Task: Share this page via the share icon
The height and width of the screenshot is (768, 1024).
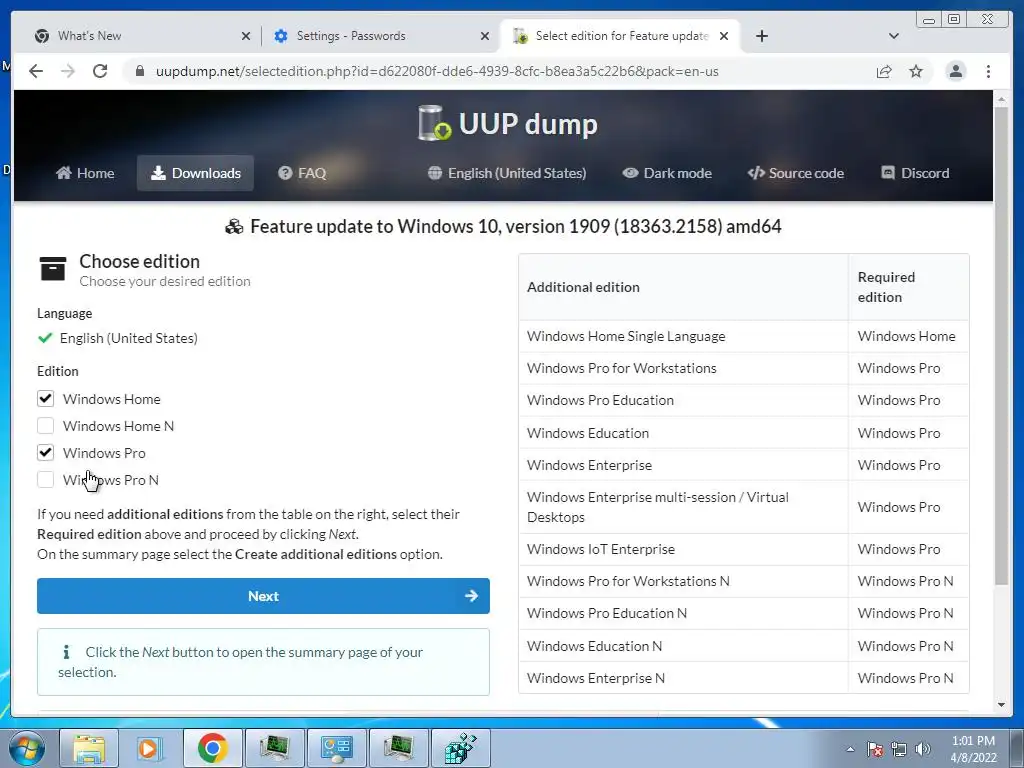Action: click(x=884, y=71)
